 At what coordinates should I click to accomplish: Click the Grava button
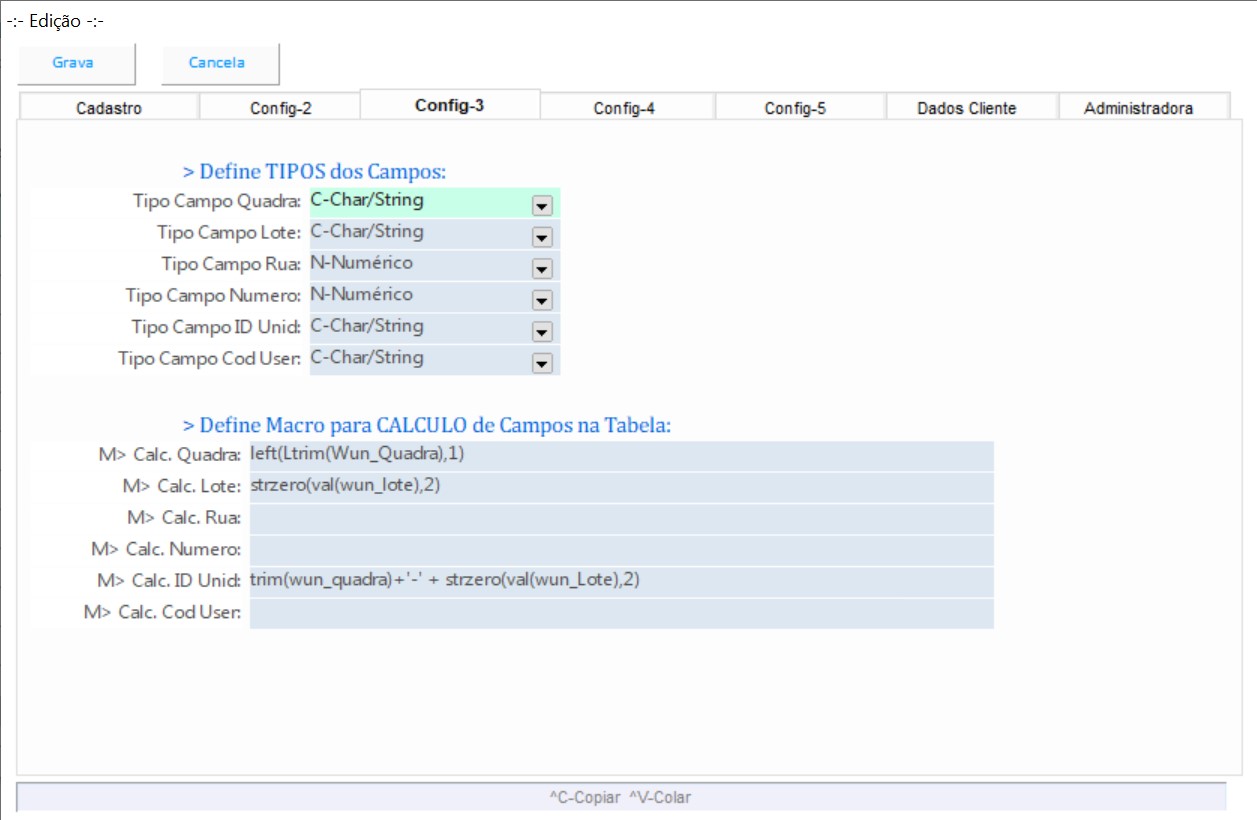coord(74,63)
